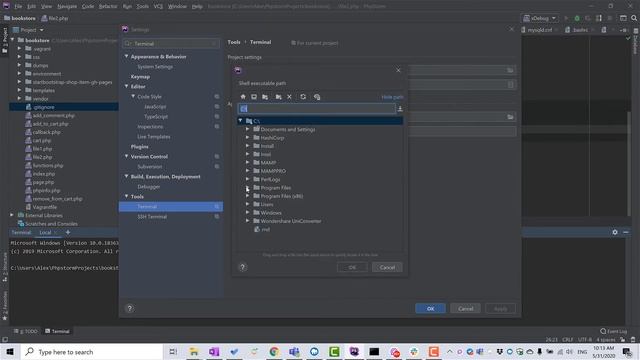
Task: Select Plugins in settings tree
Action: (140, 147)
